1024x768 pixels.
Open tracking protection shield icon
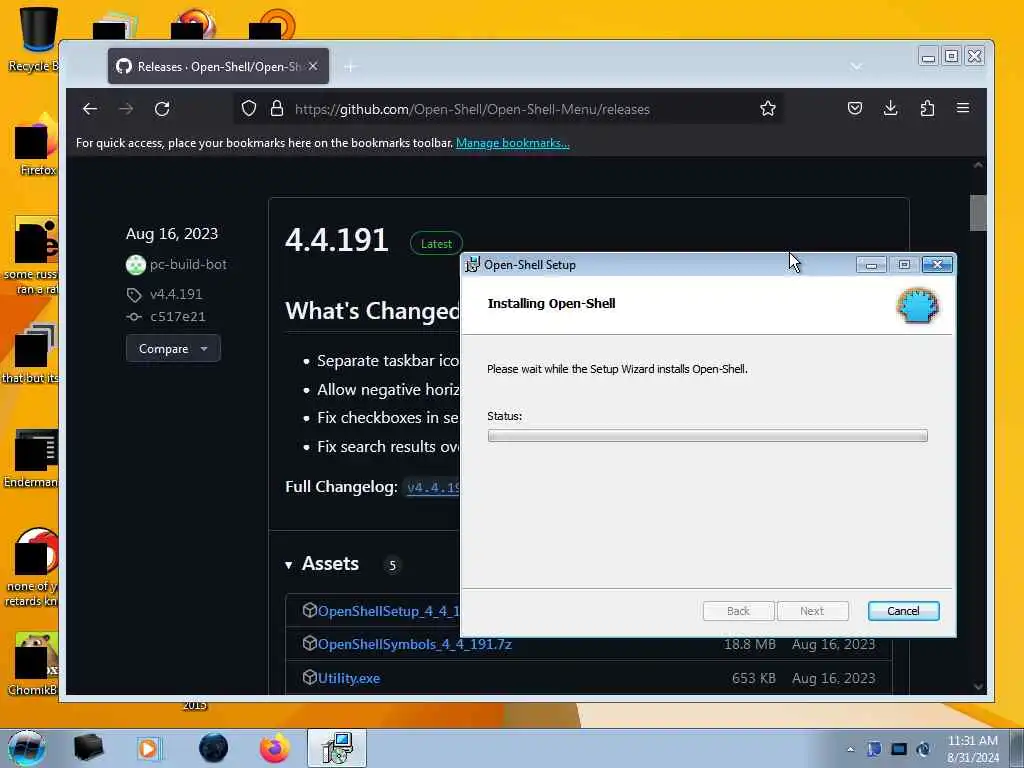click(249, 108)
